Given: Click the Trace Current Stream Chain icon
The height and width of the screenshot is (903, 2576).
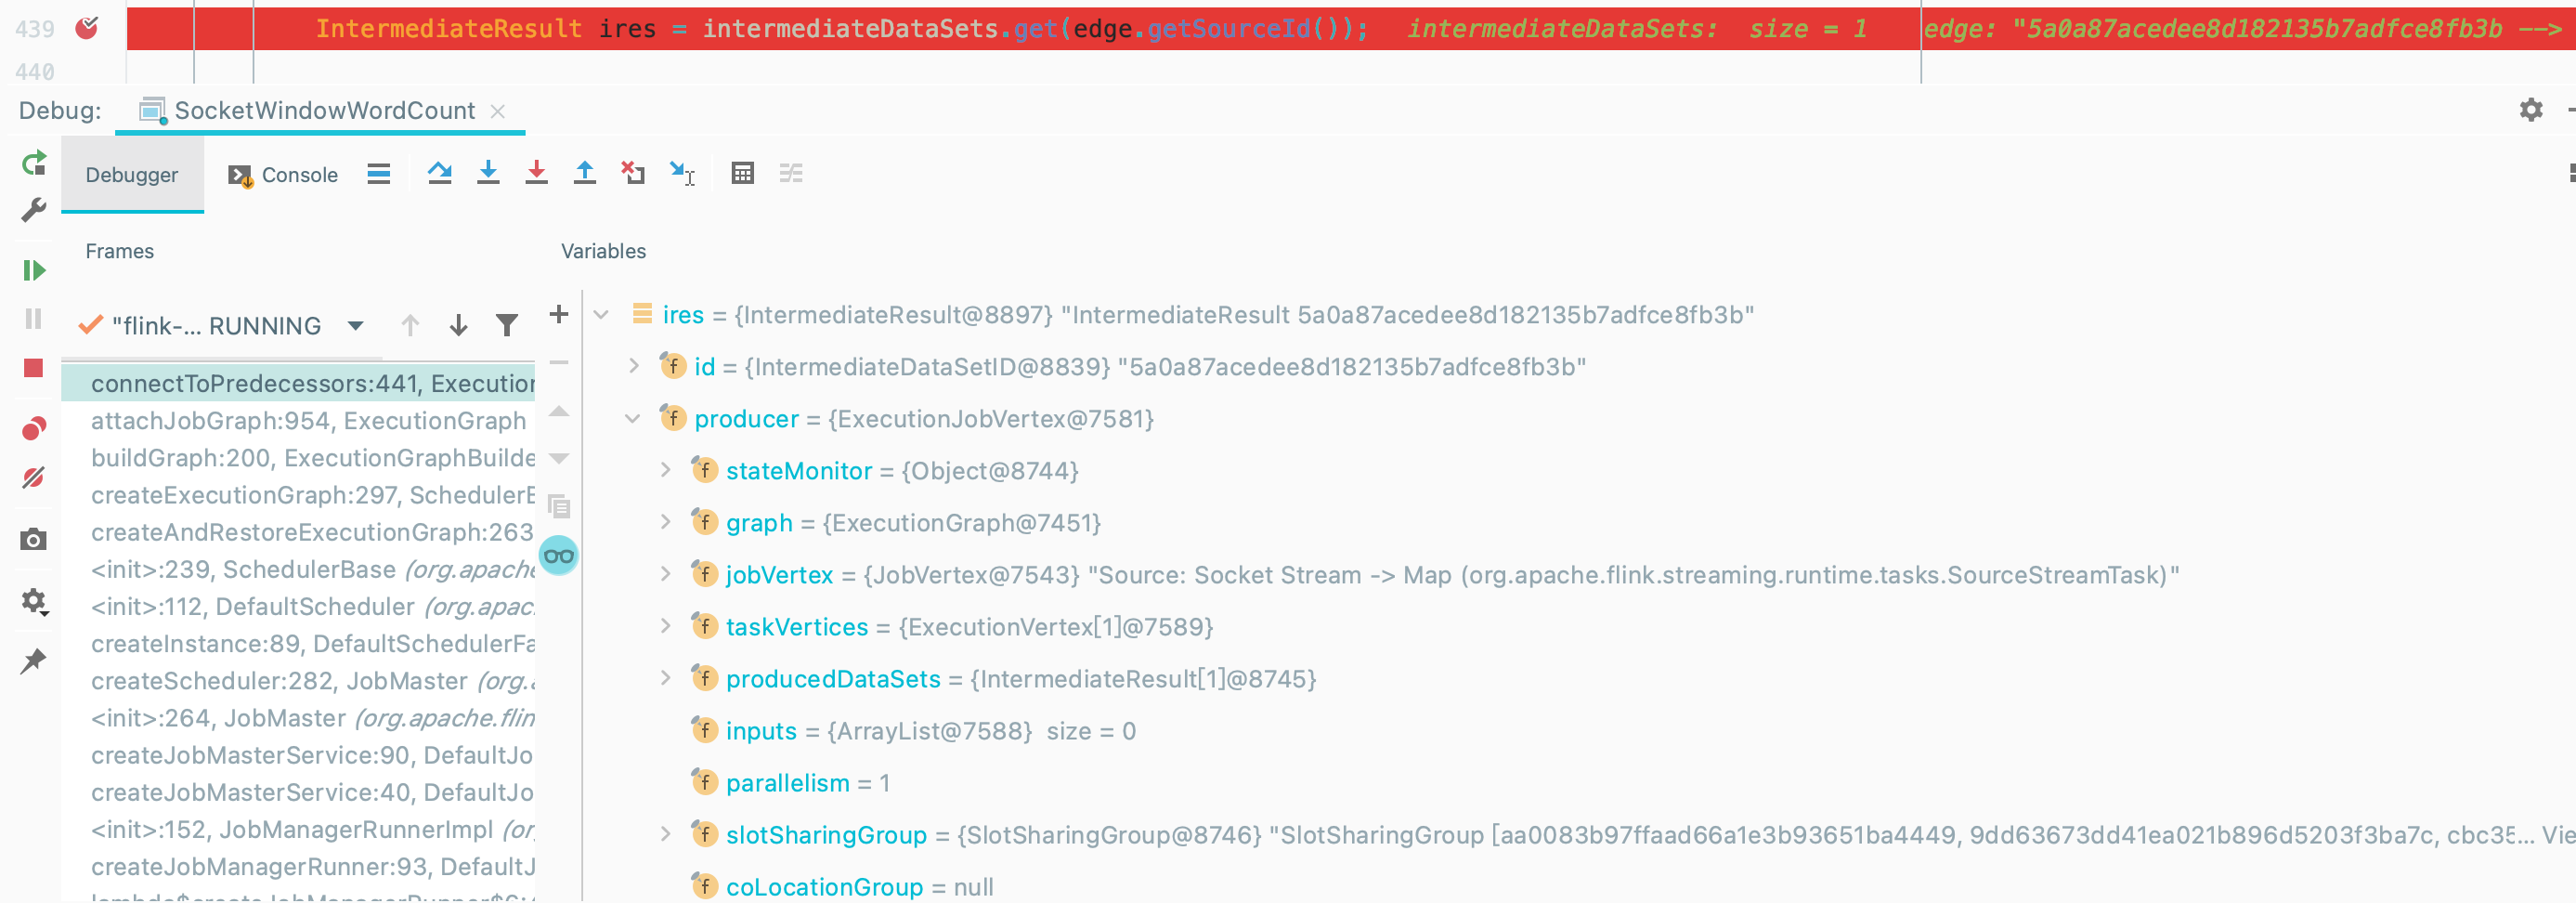Looking at the screenshot, I should (x=791, y=173).
